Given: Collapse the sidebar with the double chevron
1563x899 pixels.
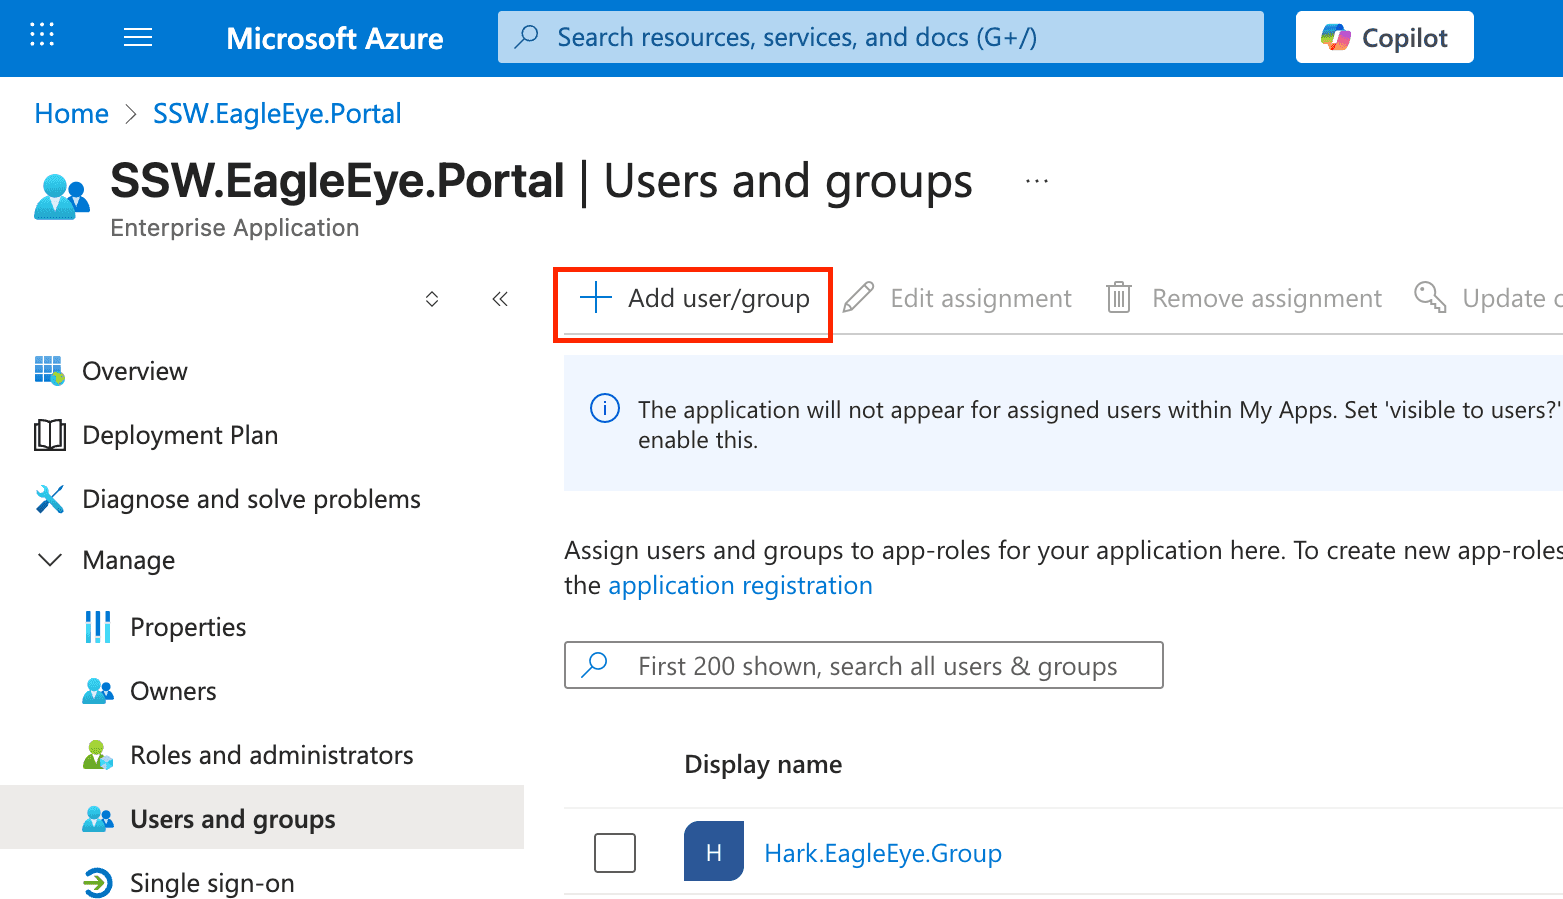Looking at the screenshot, I should 500,298.
